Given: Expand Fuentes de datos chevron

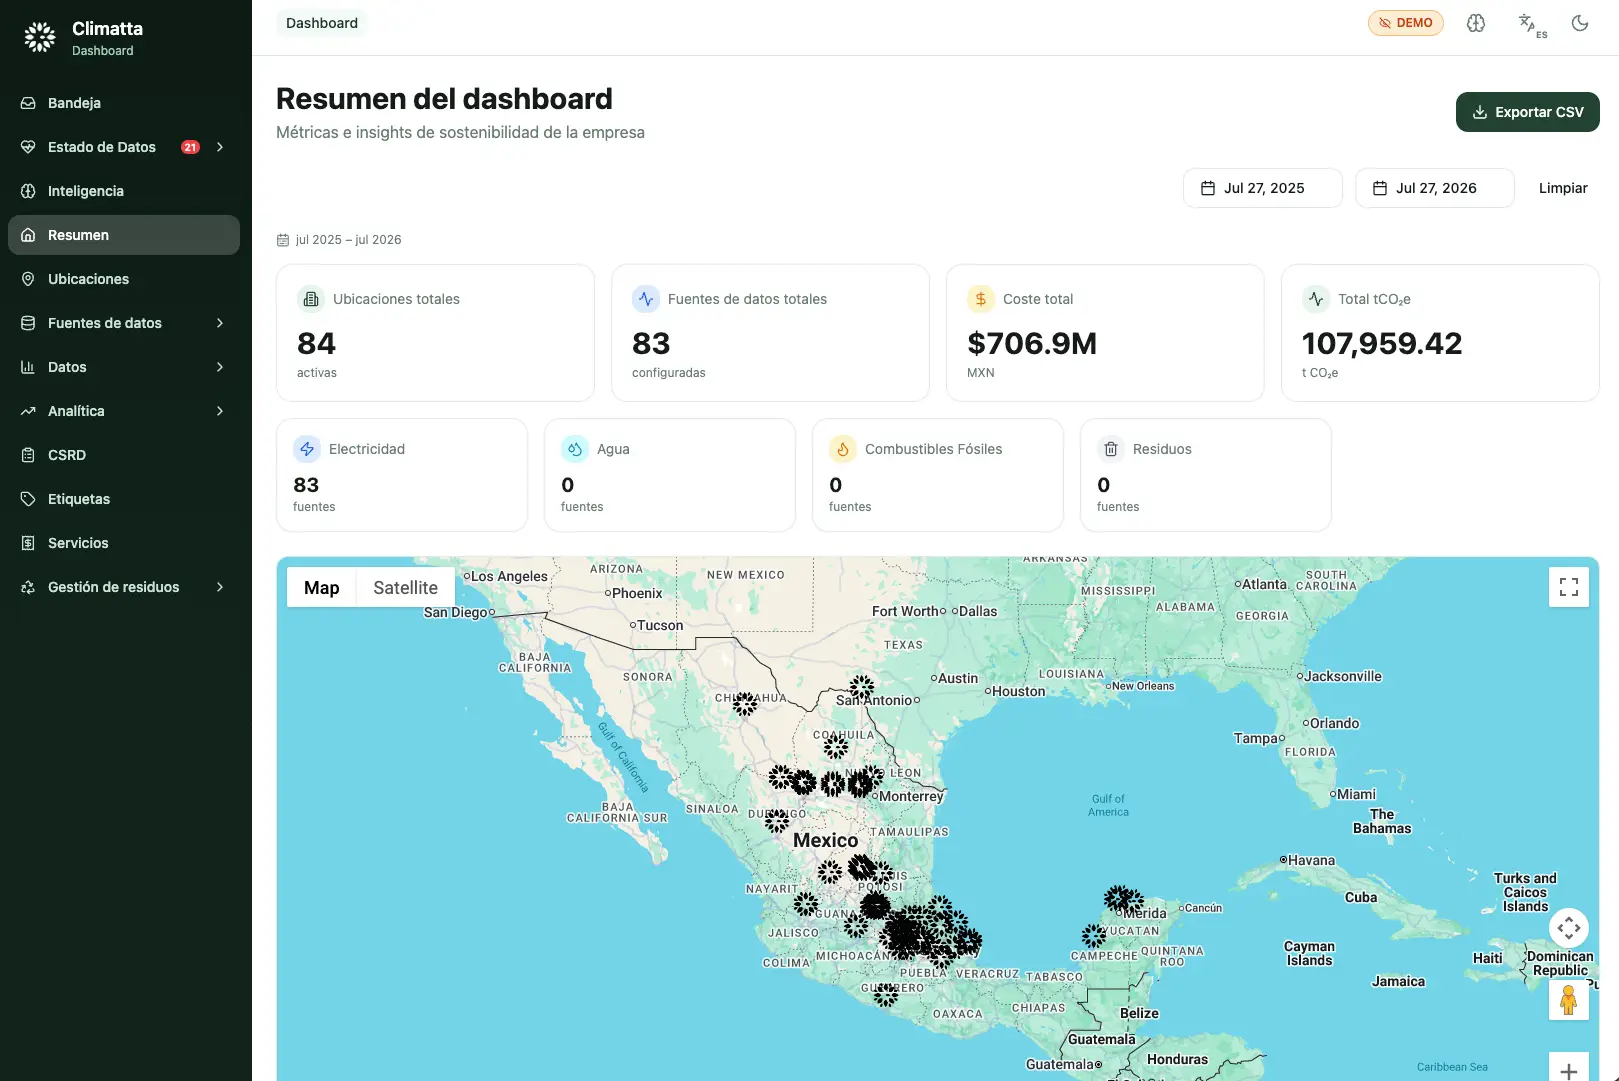Looking at the screenshot, I should coord(220,323).
